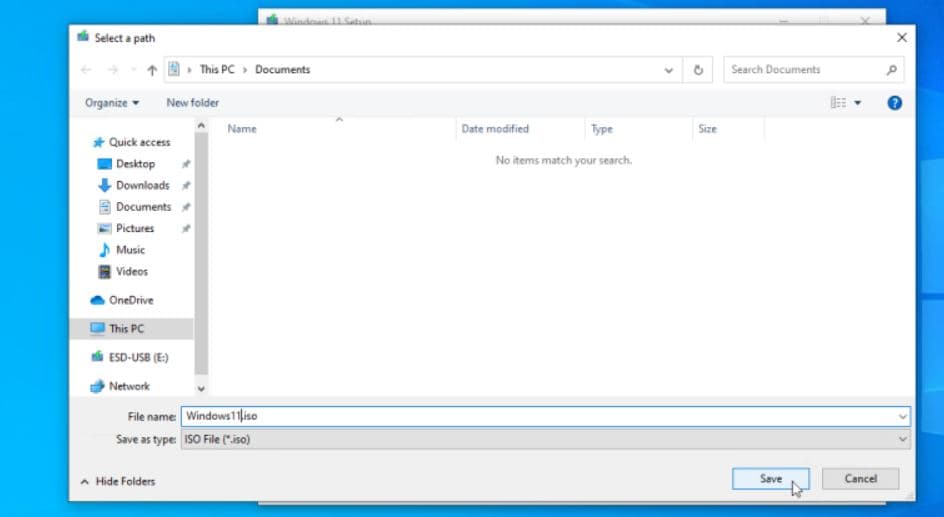Click the search magnifier icon
944x517 pixels.
pos(892,70)
